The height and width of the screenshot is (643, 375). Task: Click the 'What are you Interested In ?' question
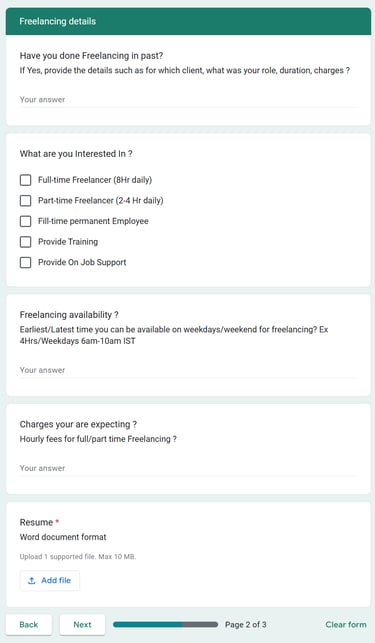click(x=76, y=154)
